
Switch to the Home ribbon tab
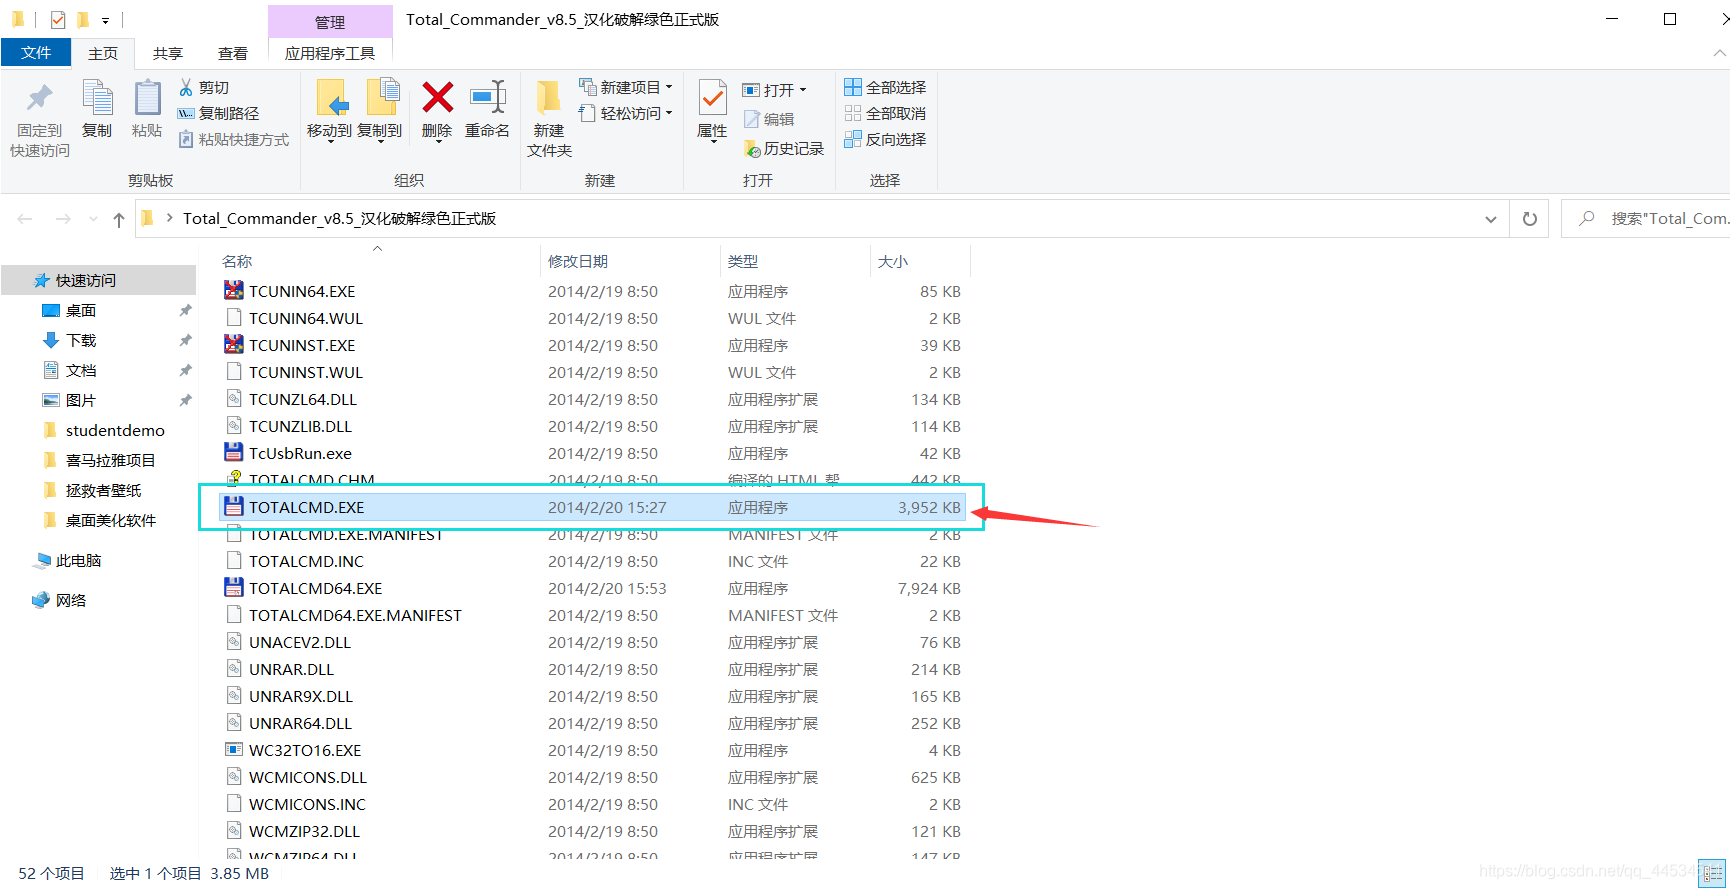pyautogui.click(x=103, y=53)
